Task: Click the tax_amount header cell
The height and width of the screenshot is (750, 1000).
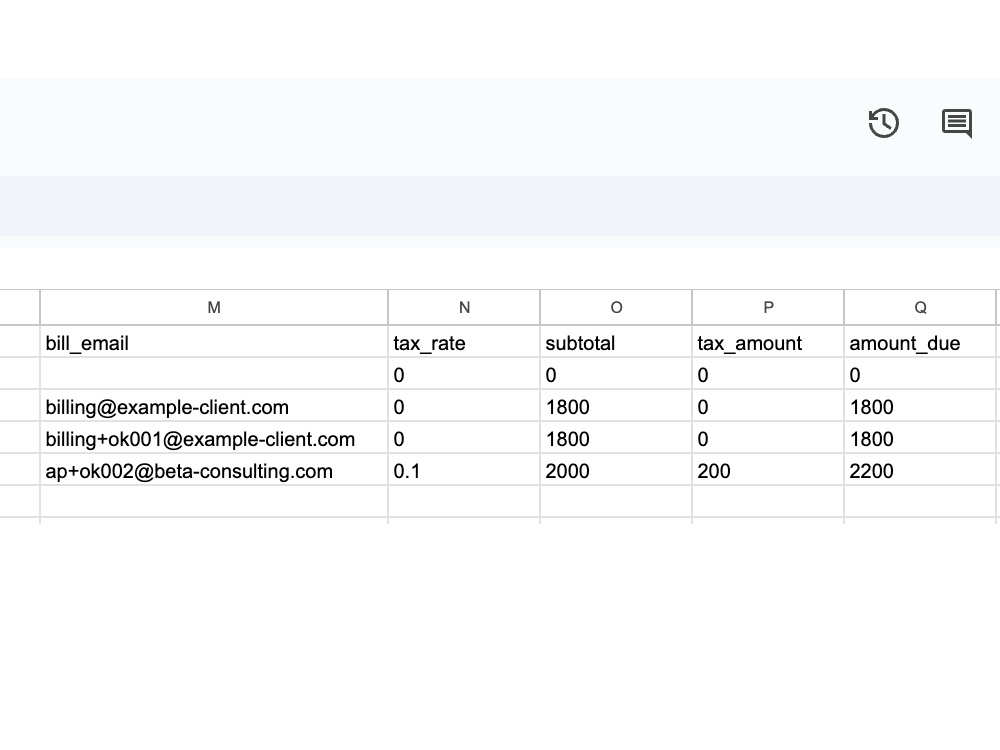Action: coord(768,342)
